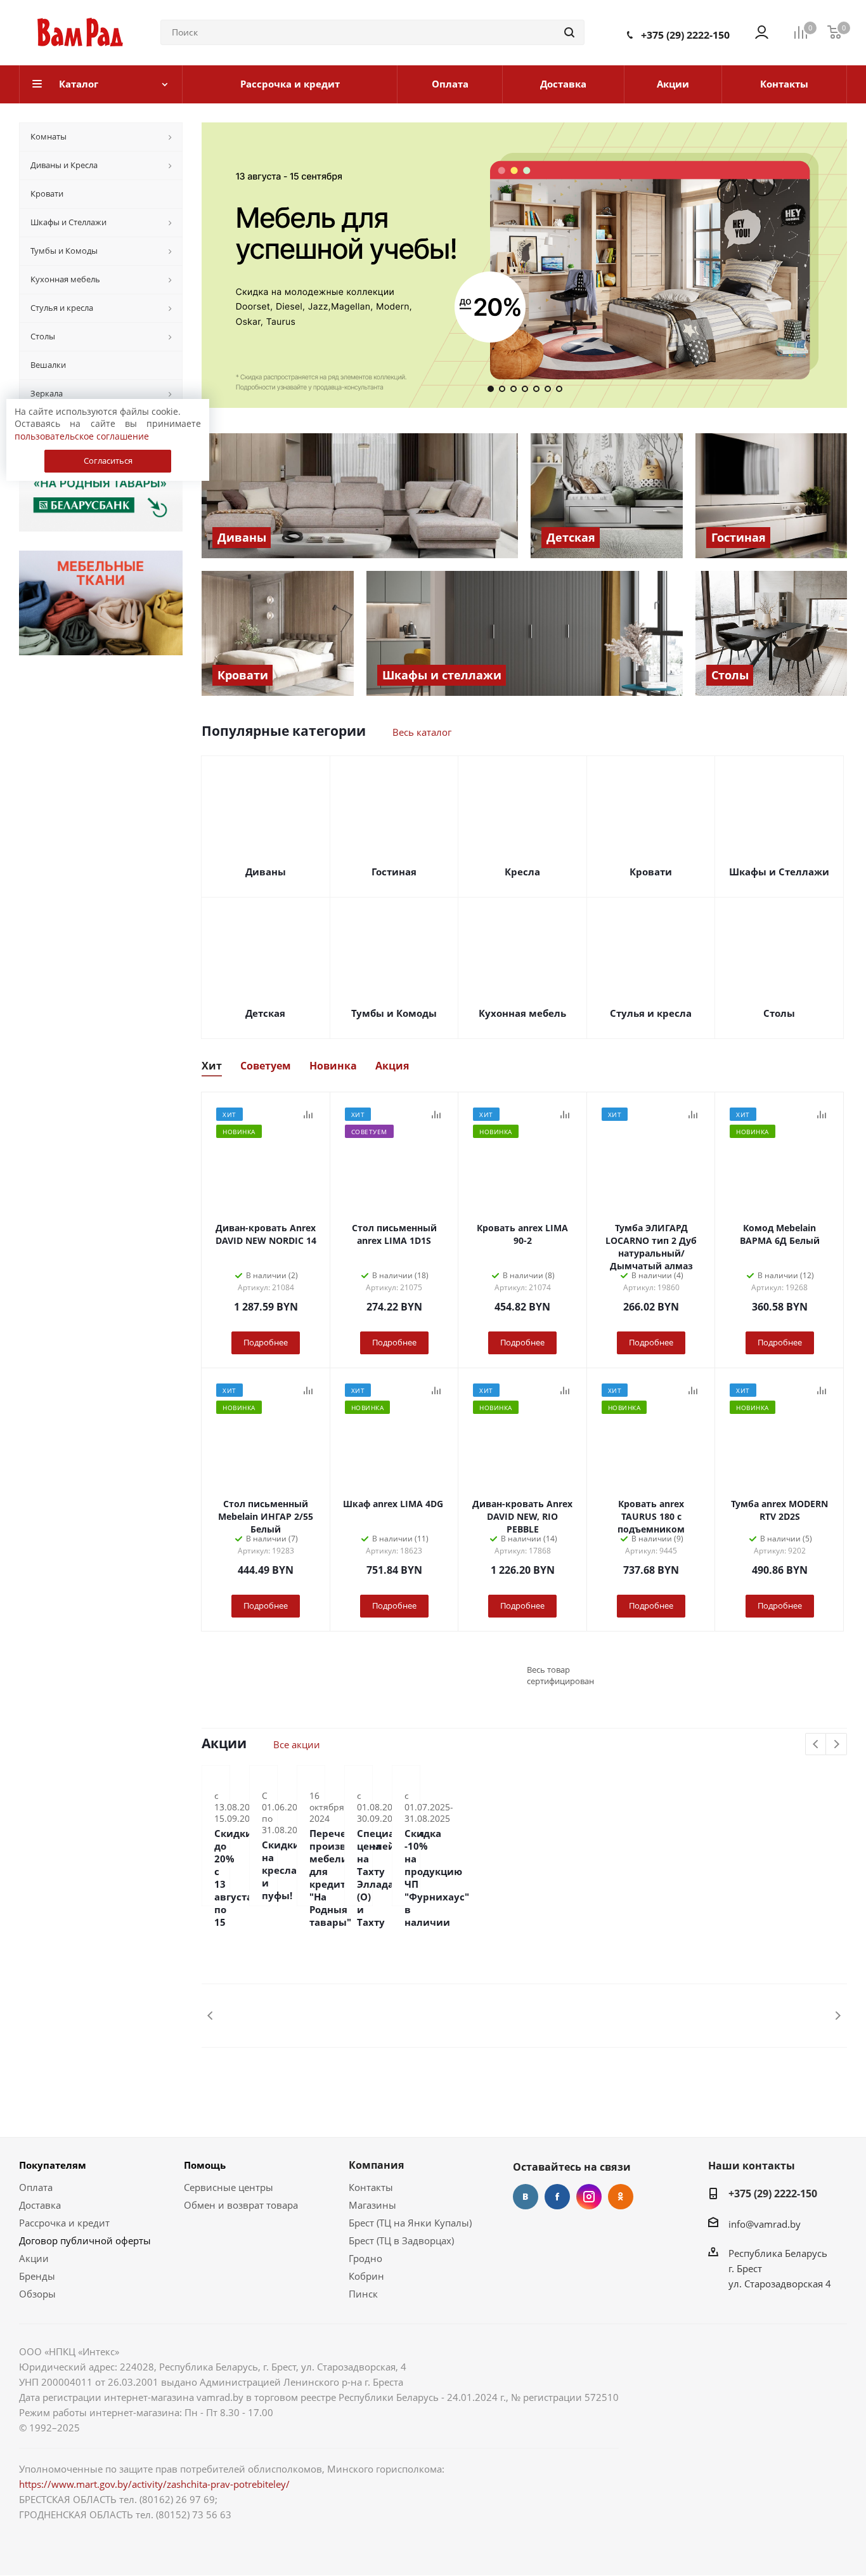The image size is (866, 2576).
Task: Switch to the Новинка tab
Action: [x=333, y=1066]
